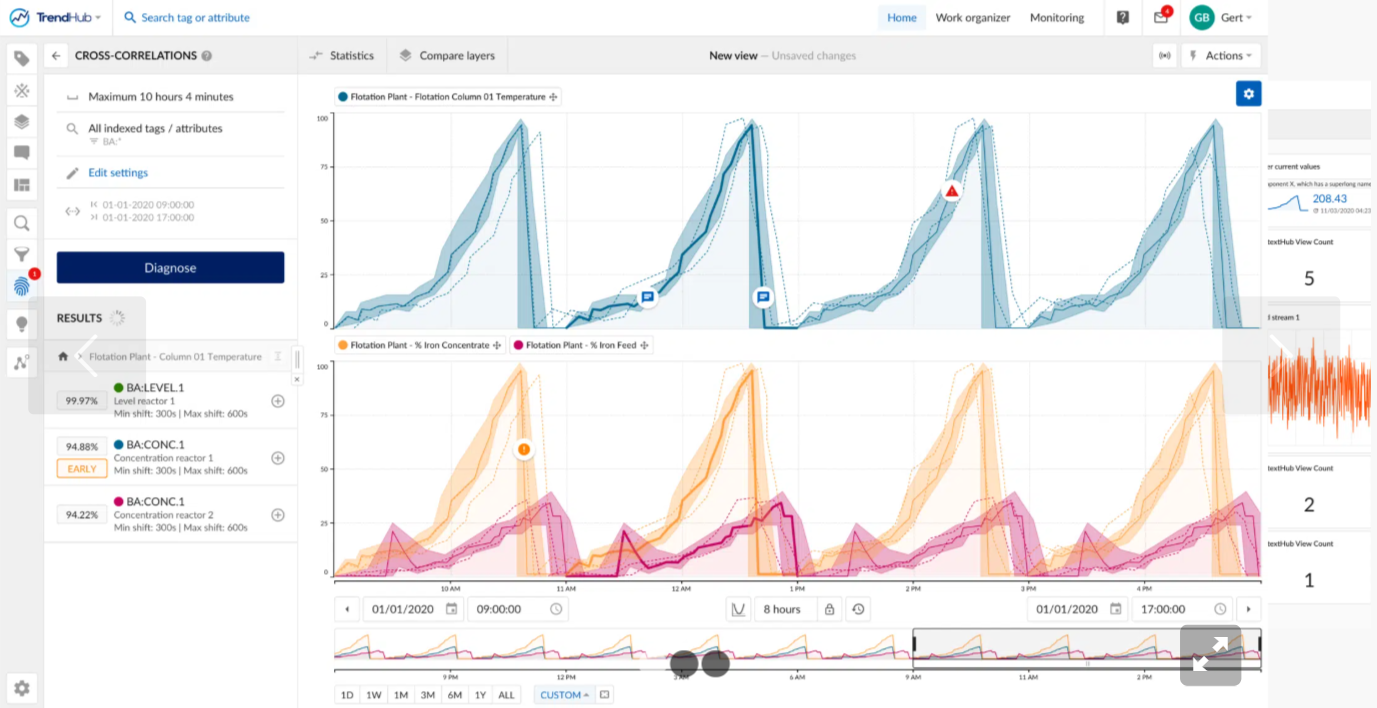The width and height of the screenshot is (1377, 708).
Task: Open Work organizer tab
Action: pyautogui.click(x=973, y=17)
